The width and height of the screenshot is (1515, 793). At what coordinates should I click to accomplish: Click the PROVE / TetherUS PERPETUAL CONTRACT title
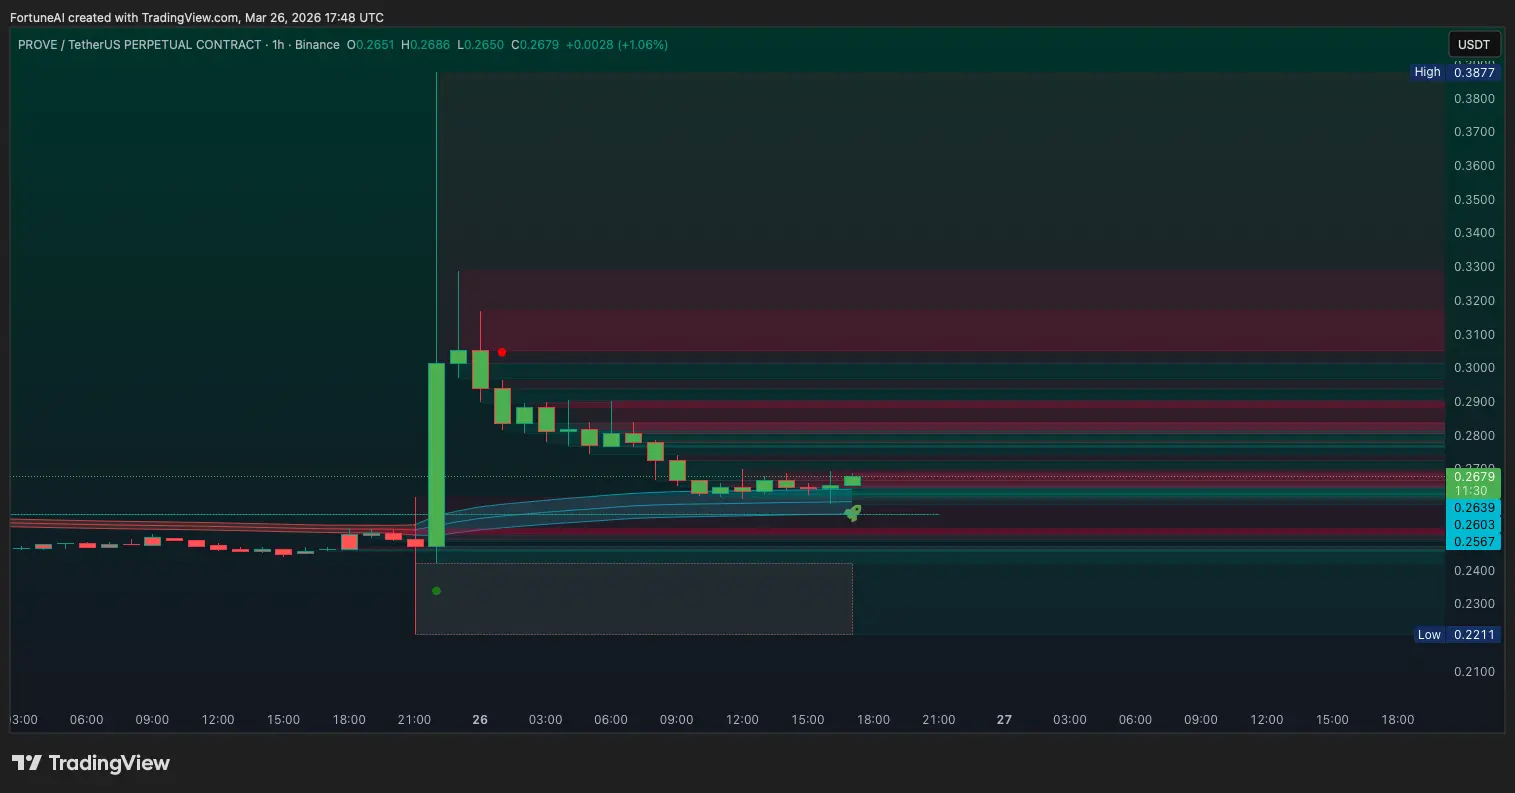click(x=139, y=45)
